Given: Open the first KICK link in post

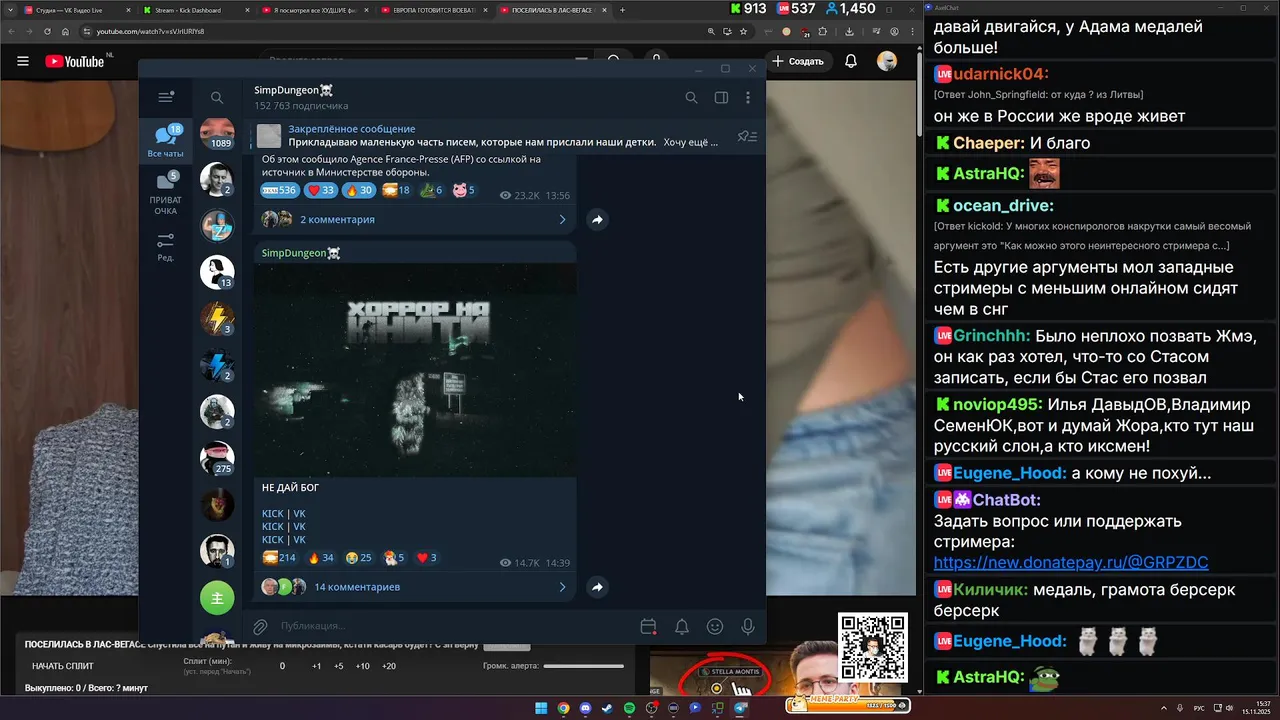Looking at the screenshot, I should [272, 513].
